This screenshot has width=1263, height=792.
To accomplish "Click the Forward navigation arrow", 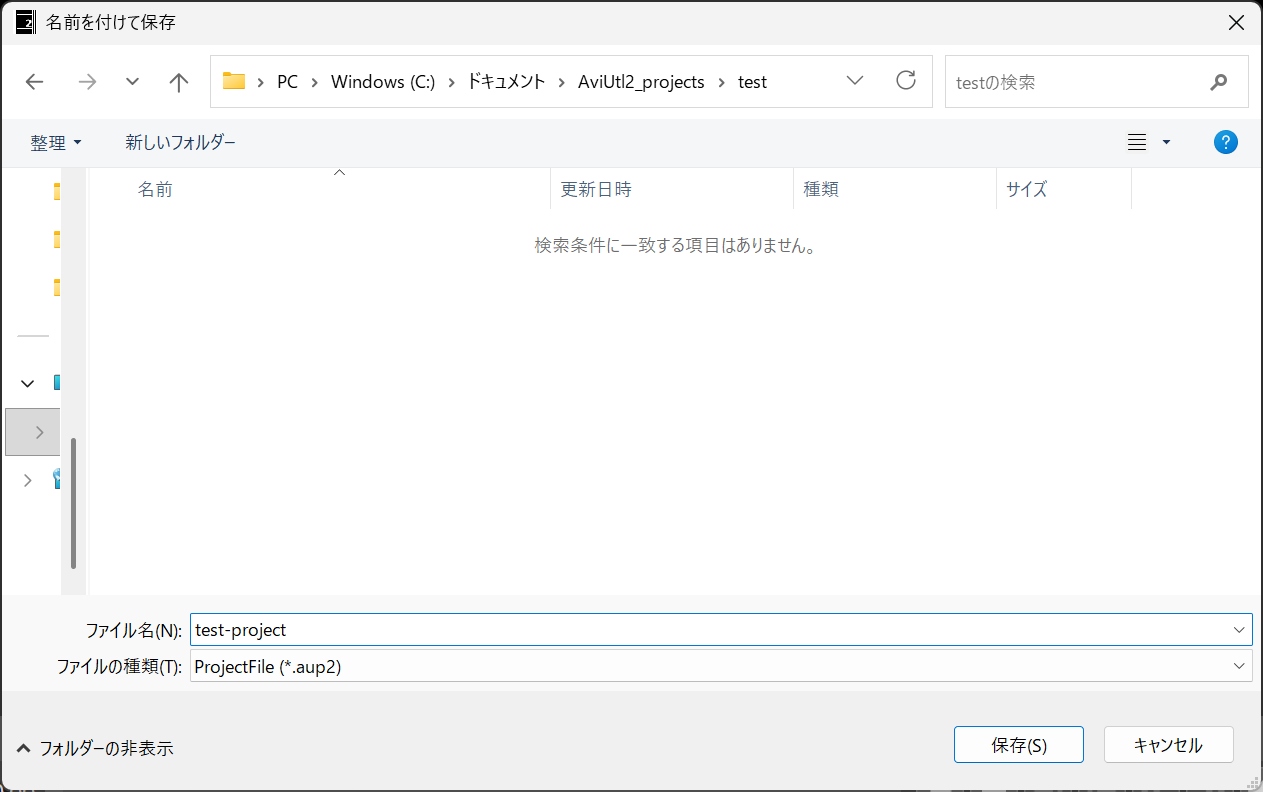I will pos(87,82).
